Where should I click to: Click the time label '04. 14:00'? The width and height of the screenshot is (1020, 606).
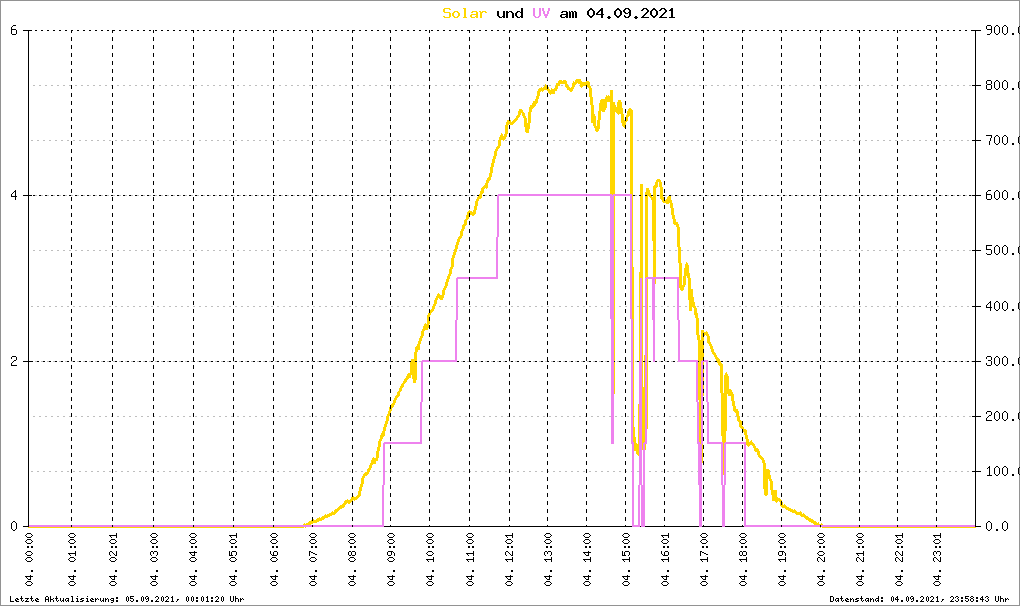coord(587,560)
